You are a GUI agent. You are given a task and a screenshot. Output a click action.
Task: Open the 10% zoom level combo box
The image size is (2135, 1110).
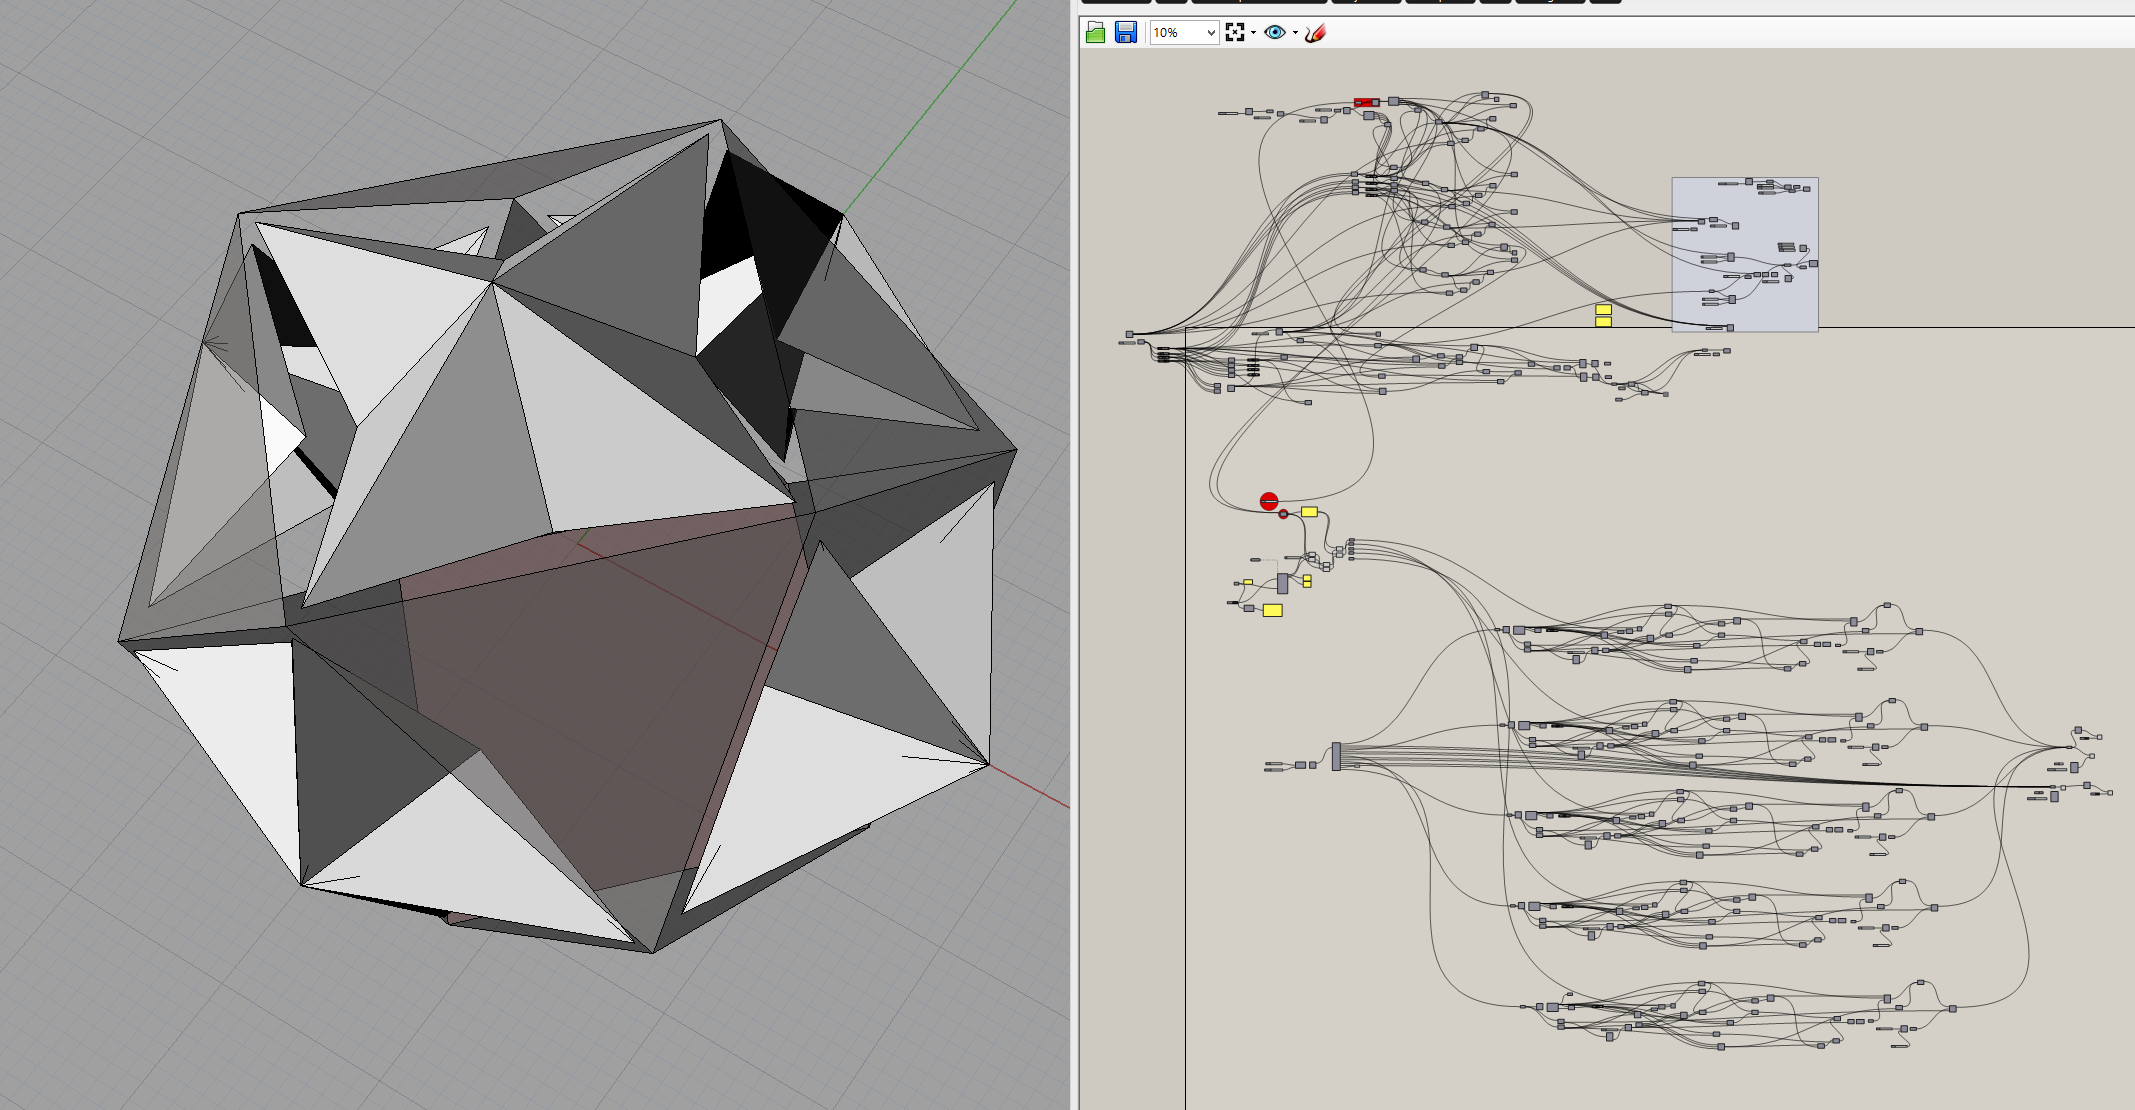1184,33
